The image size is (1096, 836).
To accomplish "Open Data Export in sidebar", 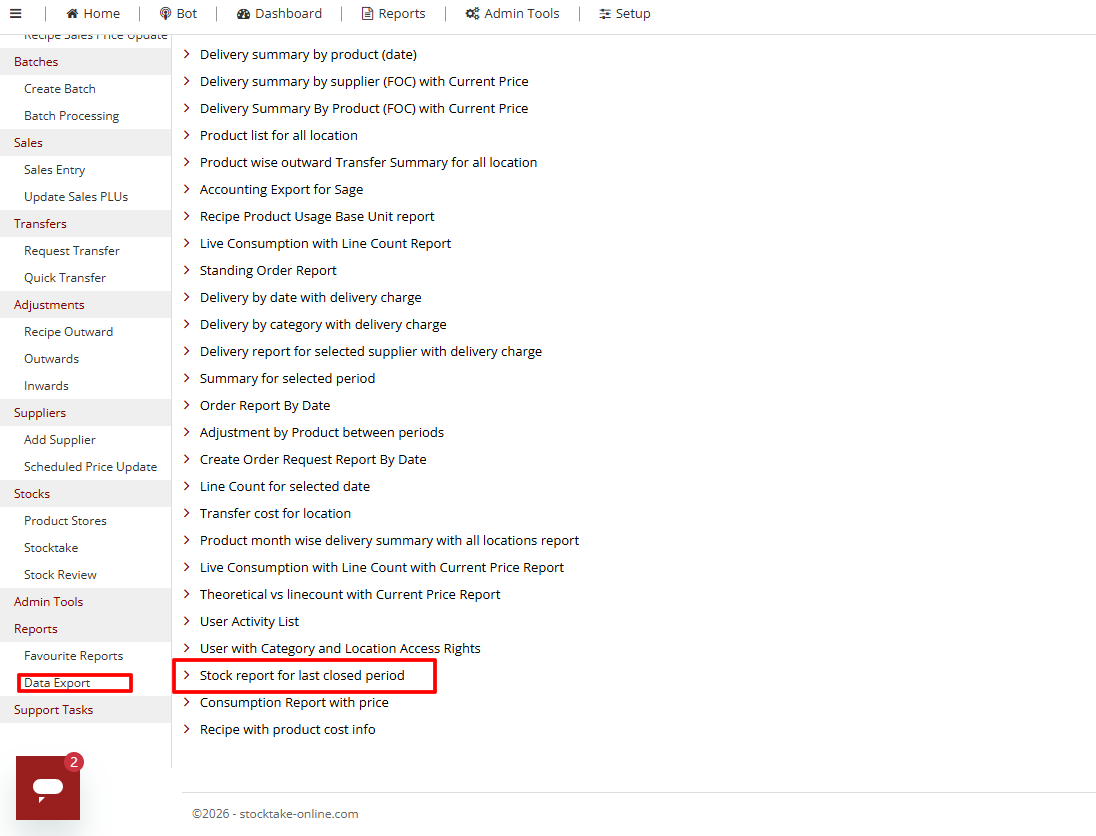I will [57, 683].
